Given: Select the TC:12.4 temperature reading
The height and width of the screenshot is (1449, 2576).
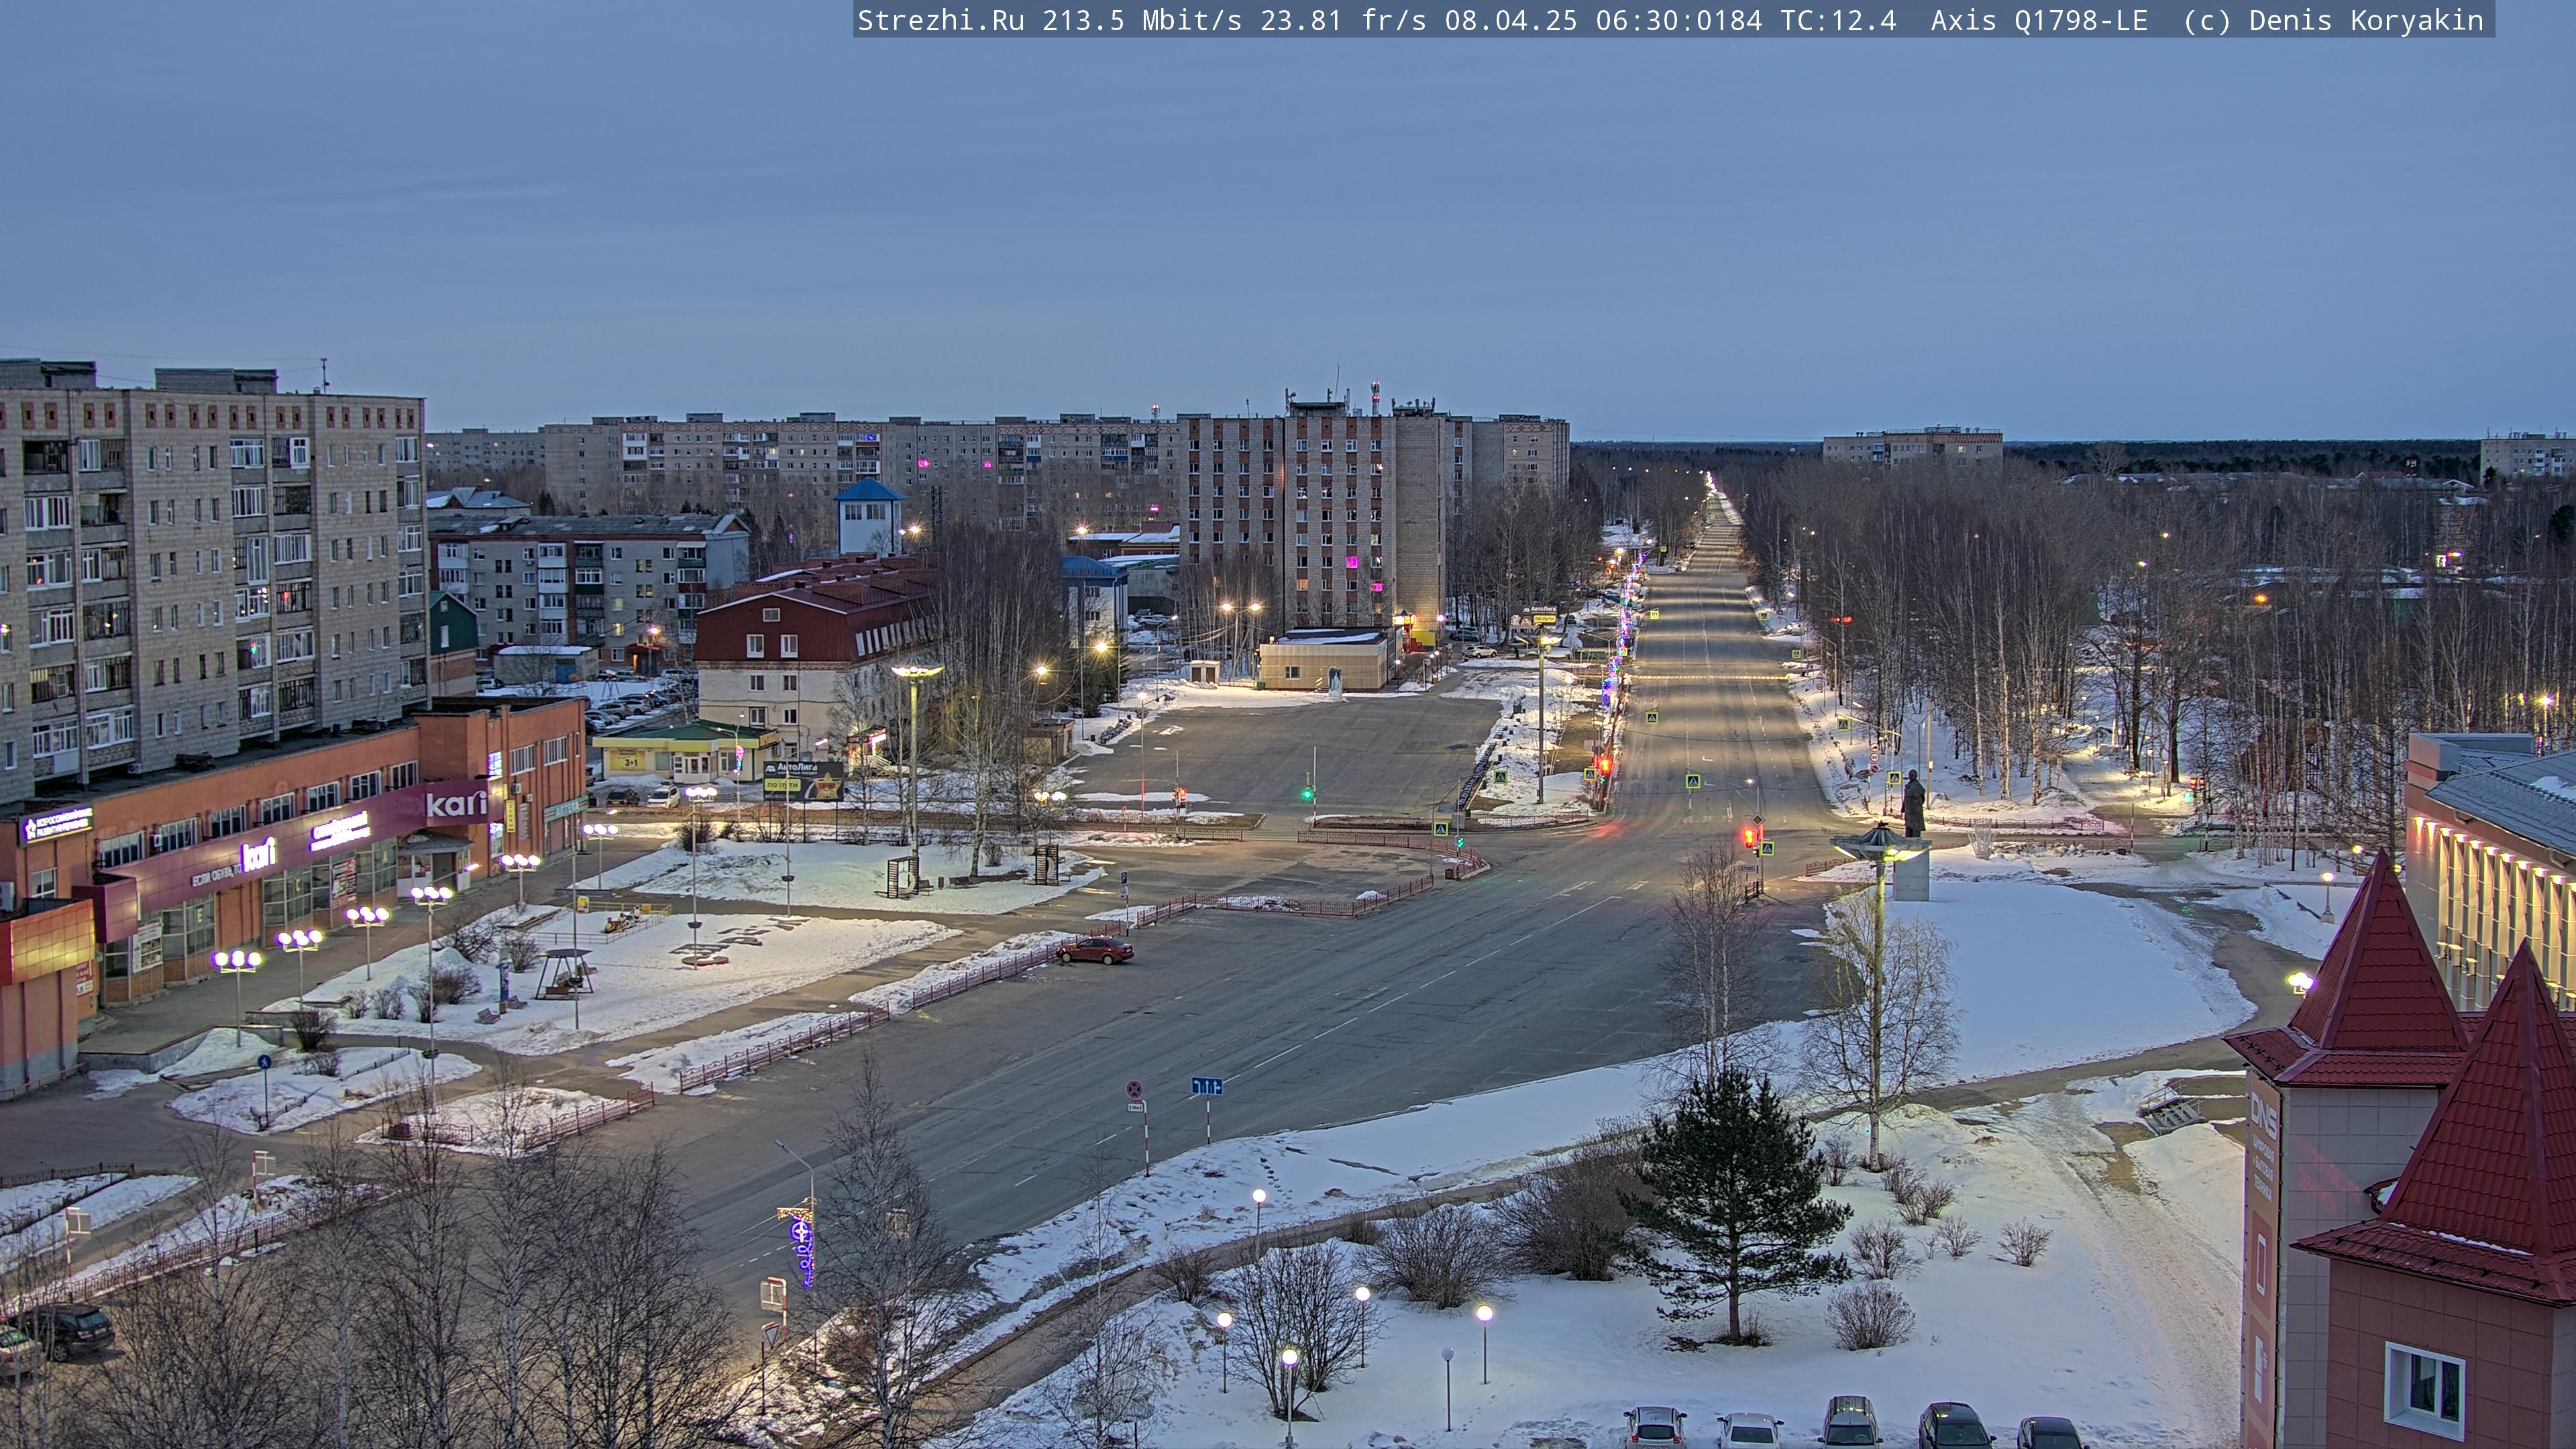Looking at the screenshot, I should point(1838,21).
